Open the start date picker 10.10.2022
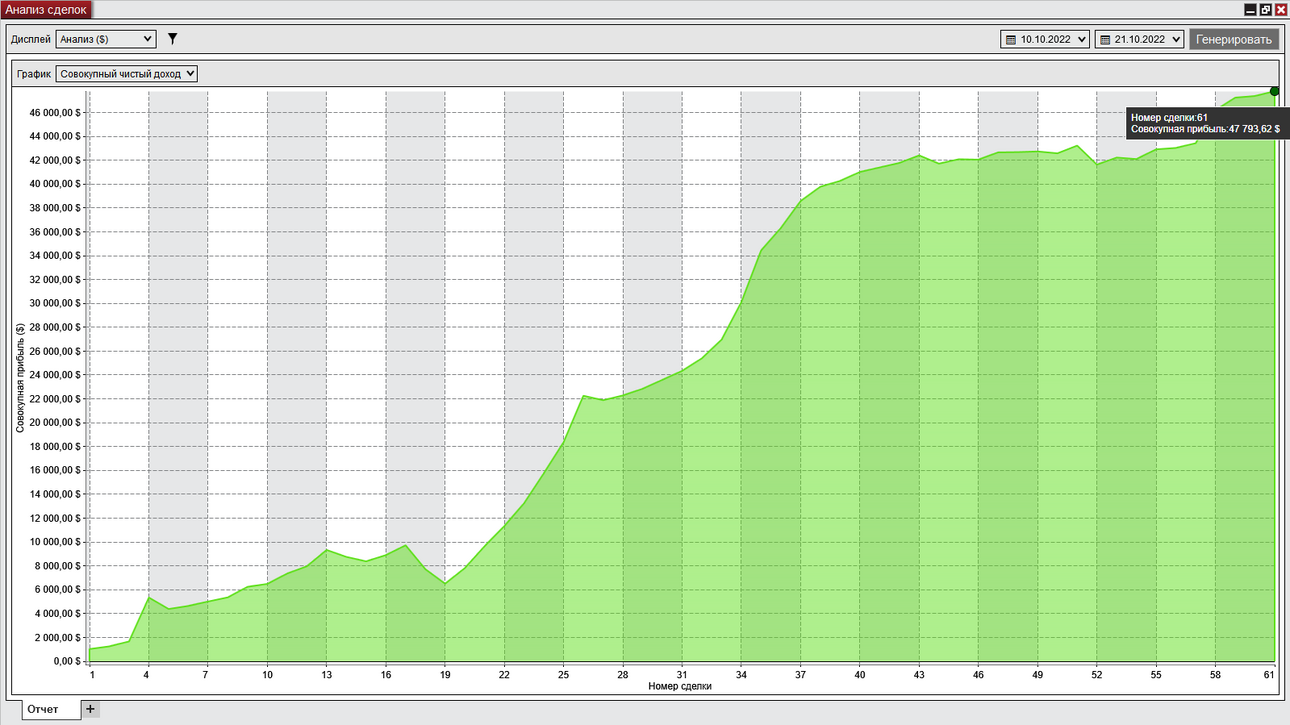 tap(1045, 39)
